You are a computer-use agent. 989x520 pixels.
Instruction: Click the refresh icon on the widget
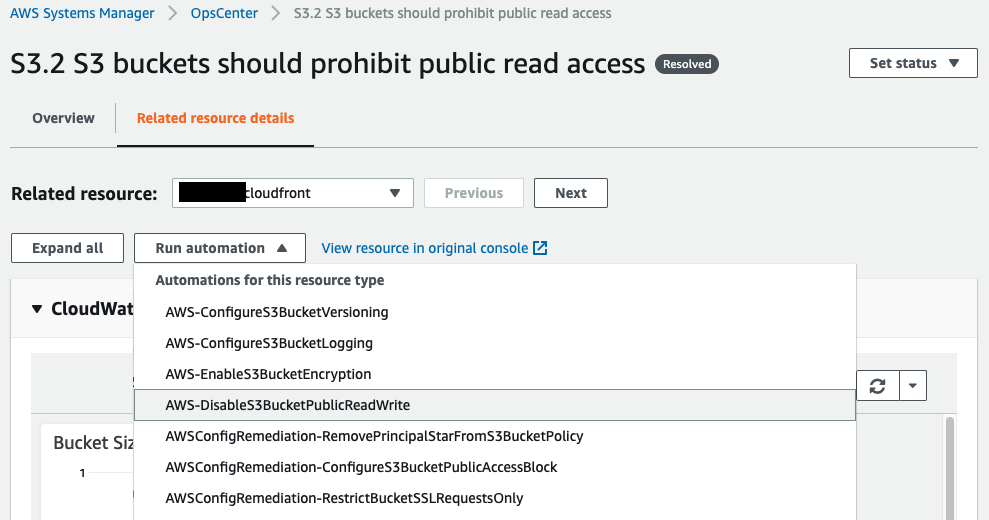(x=877, y=386)
